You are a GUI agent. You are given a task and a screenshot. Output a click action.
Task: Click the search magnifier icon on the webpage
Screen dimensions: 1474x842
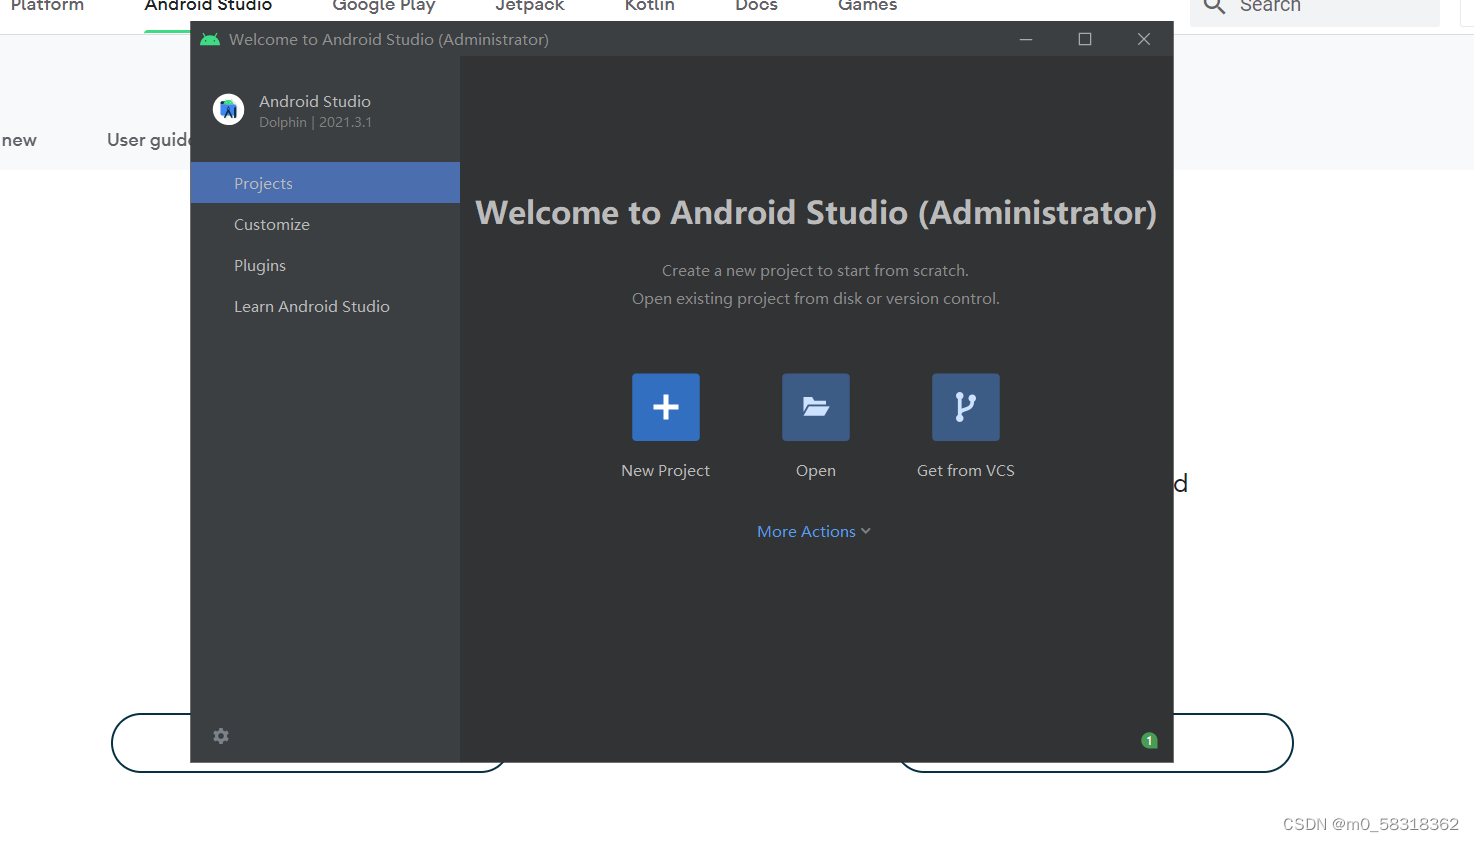(x=1214, y=6)
